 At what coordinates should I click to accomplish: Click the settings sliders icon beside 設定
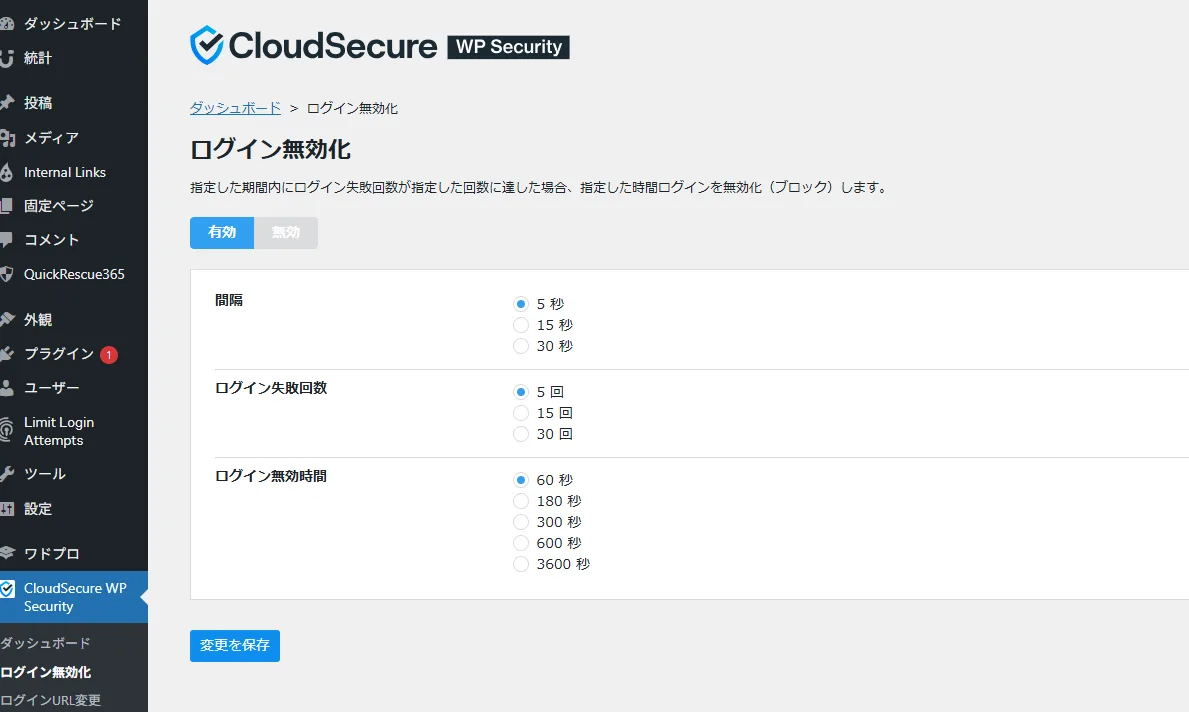(7, 510)
